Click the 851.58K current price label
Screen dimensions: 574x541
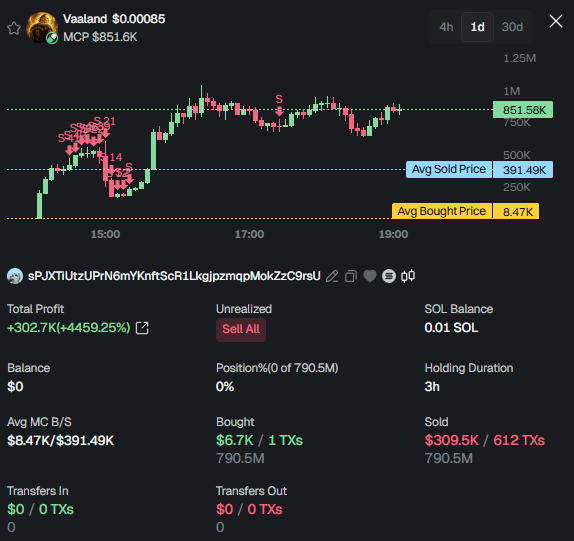click(x=523, y=110)
